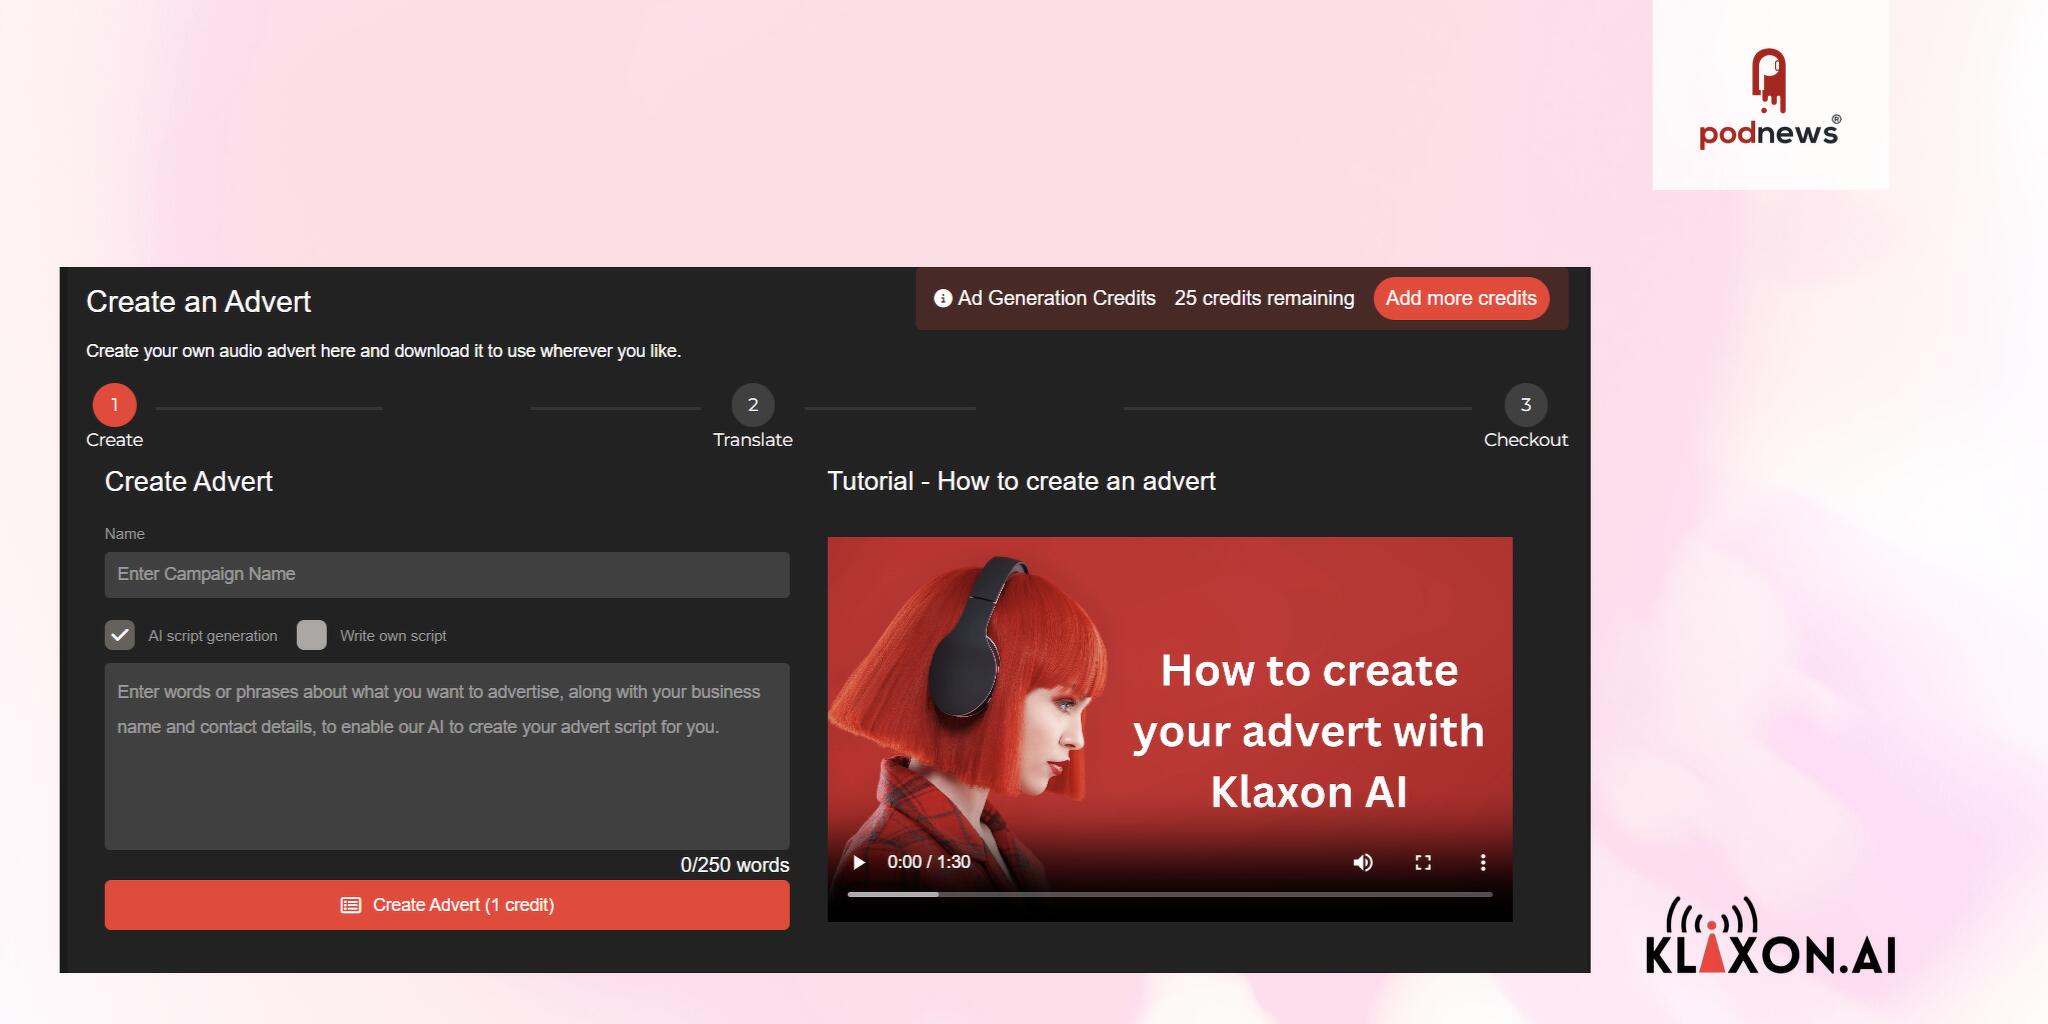Check the Write own script checkbox
Screen dimensions: 2048x1024
pyautogui.click(x=312, y=635)
